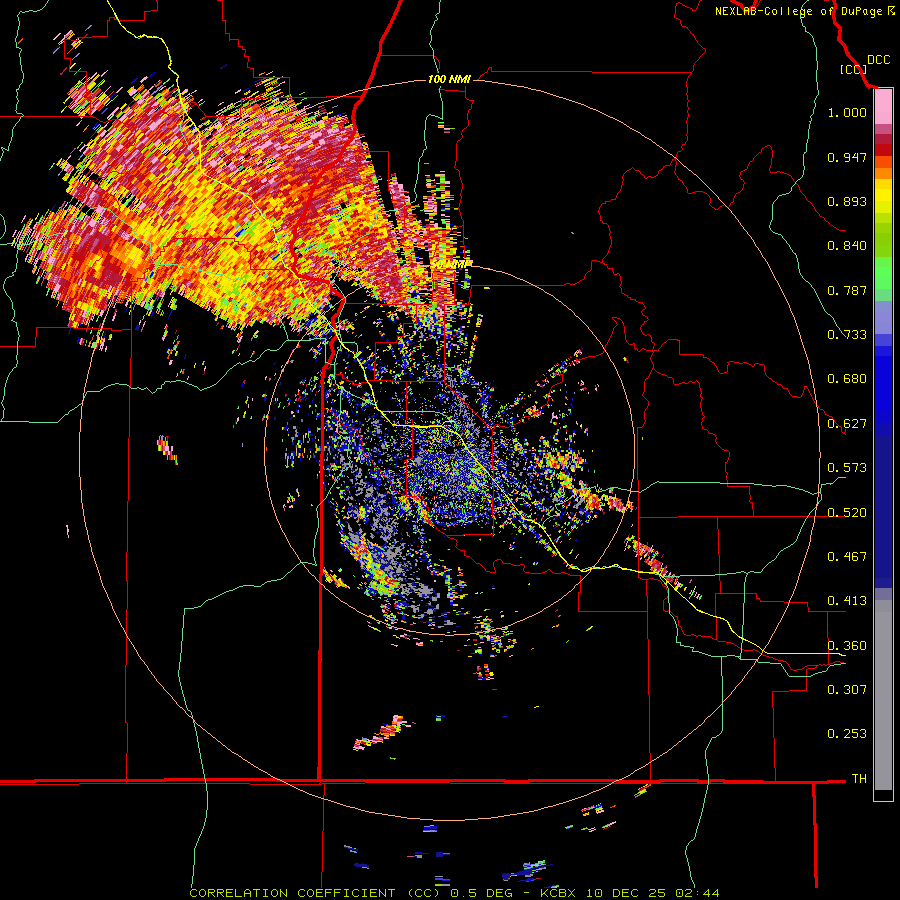Select the 0.413 legend value
This screenshot has height=900, width=900.
847,601
